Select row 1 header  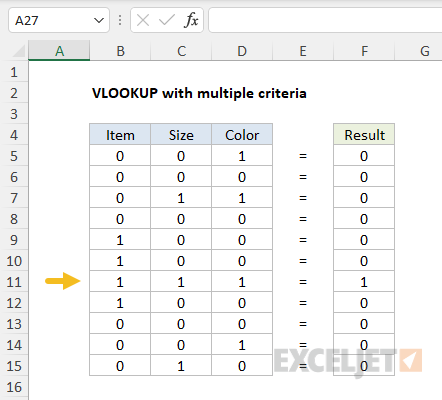pos(14,72)
